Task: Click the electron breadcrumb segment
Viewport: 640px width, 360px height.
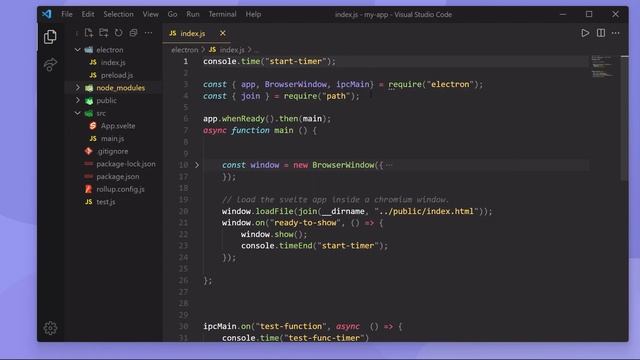Action: coord(184,50)
